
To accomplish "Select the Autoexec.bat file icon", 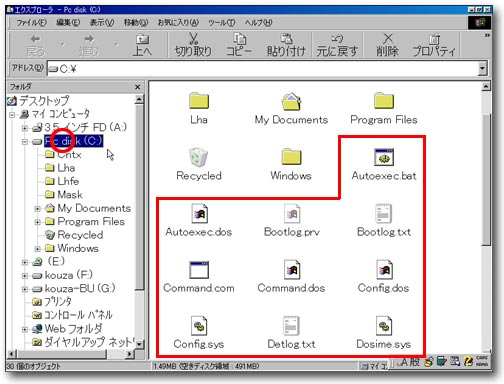I will [x=384, y=157].
